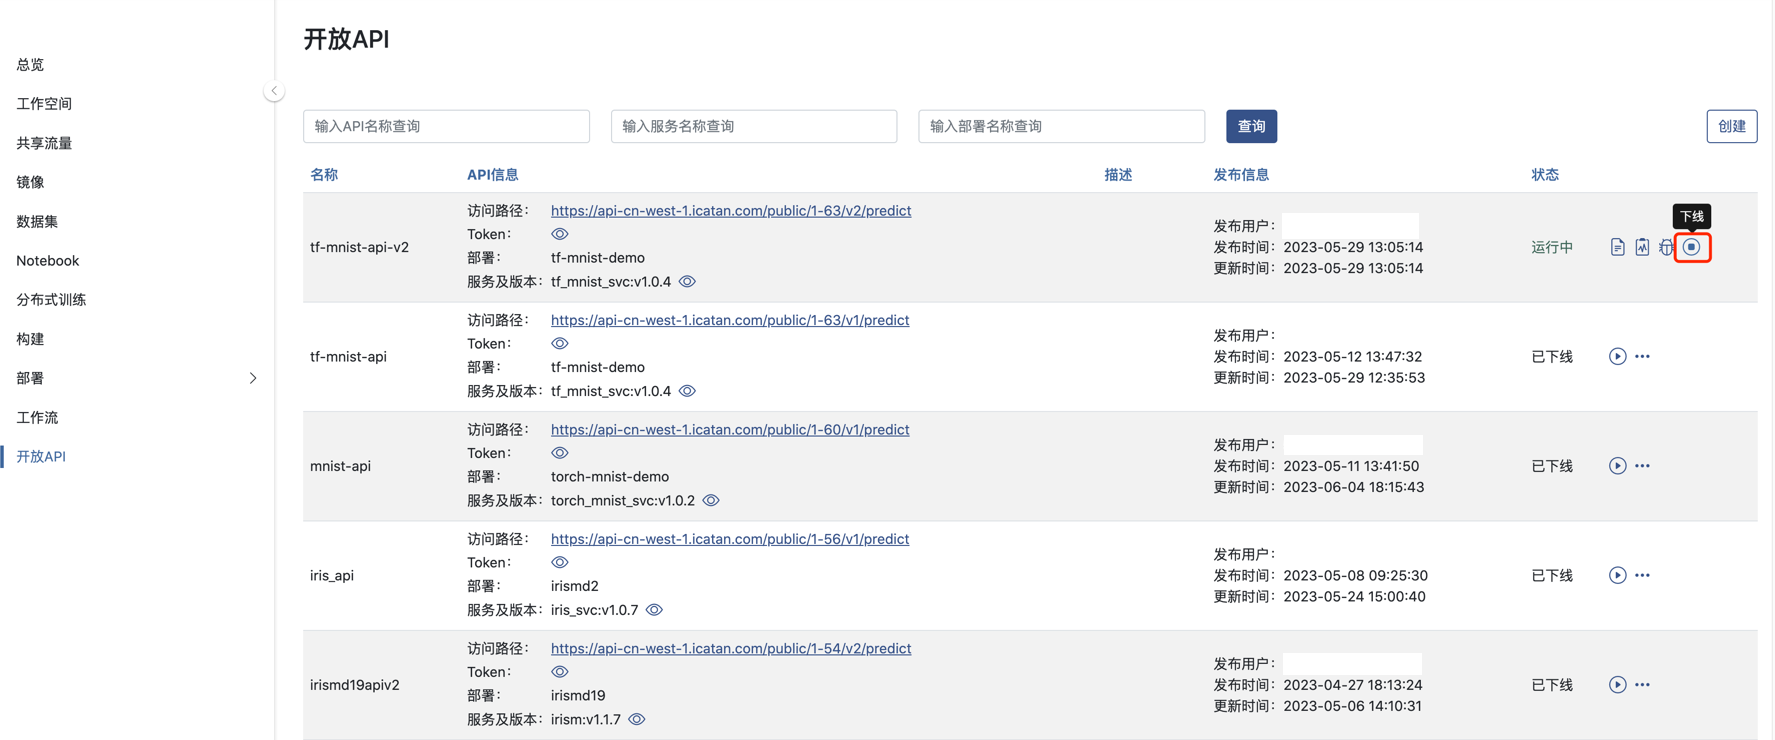
Task: Start tf-mnist-api with its play icon
Action: tap(1617, 357)
